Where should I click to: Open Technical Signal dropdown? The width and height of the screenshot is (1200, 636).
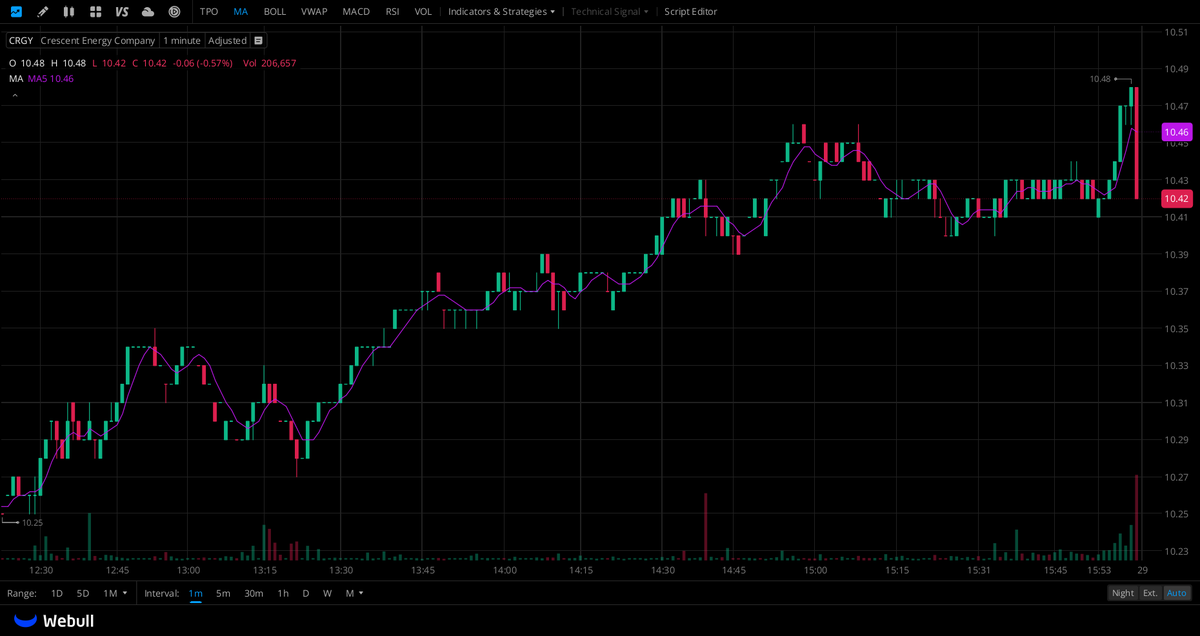tap(610, 12)
